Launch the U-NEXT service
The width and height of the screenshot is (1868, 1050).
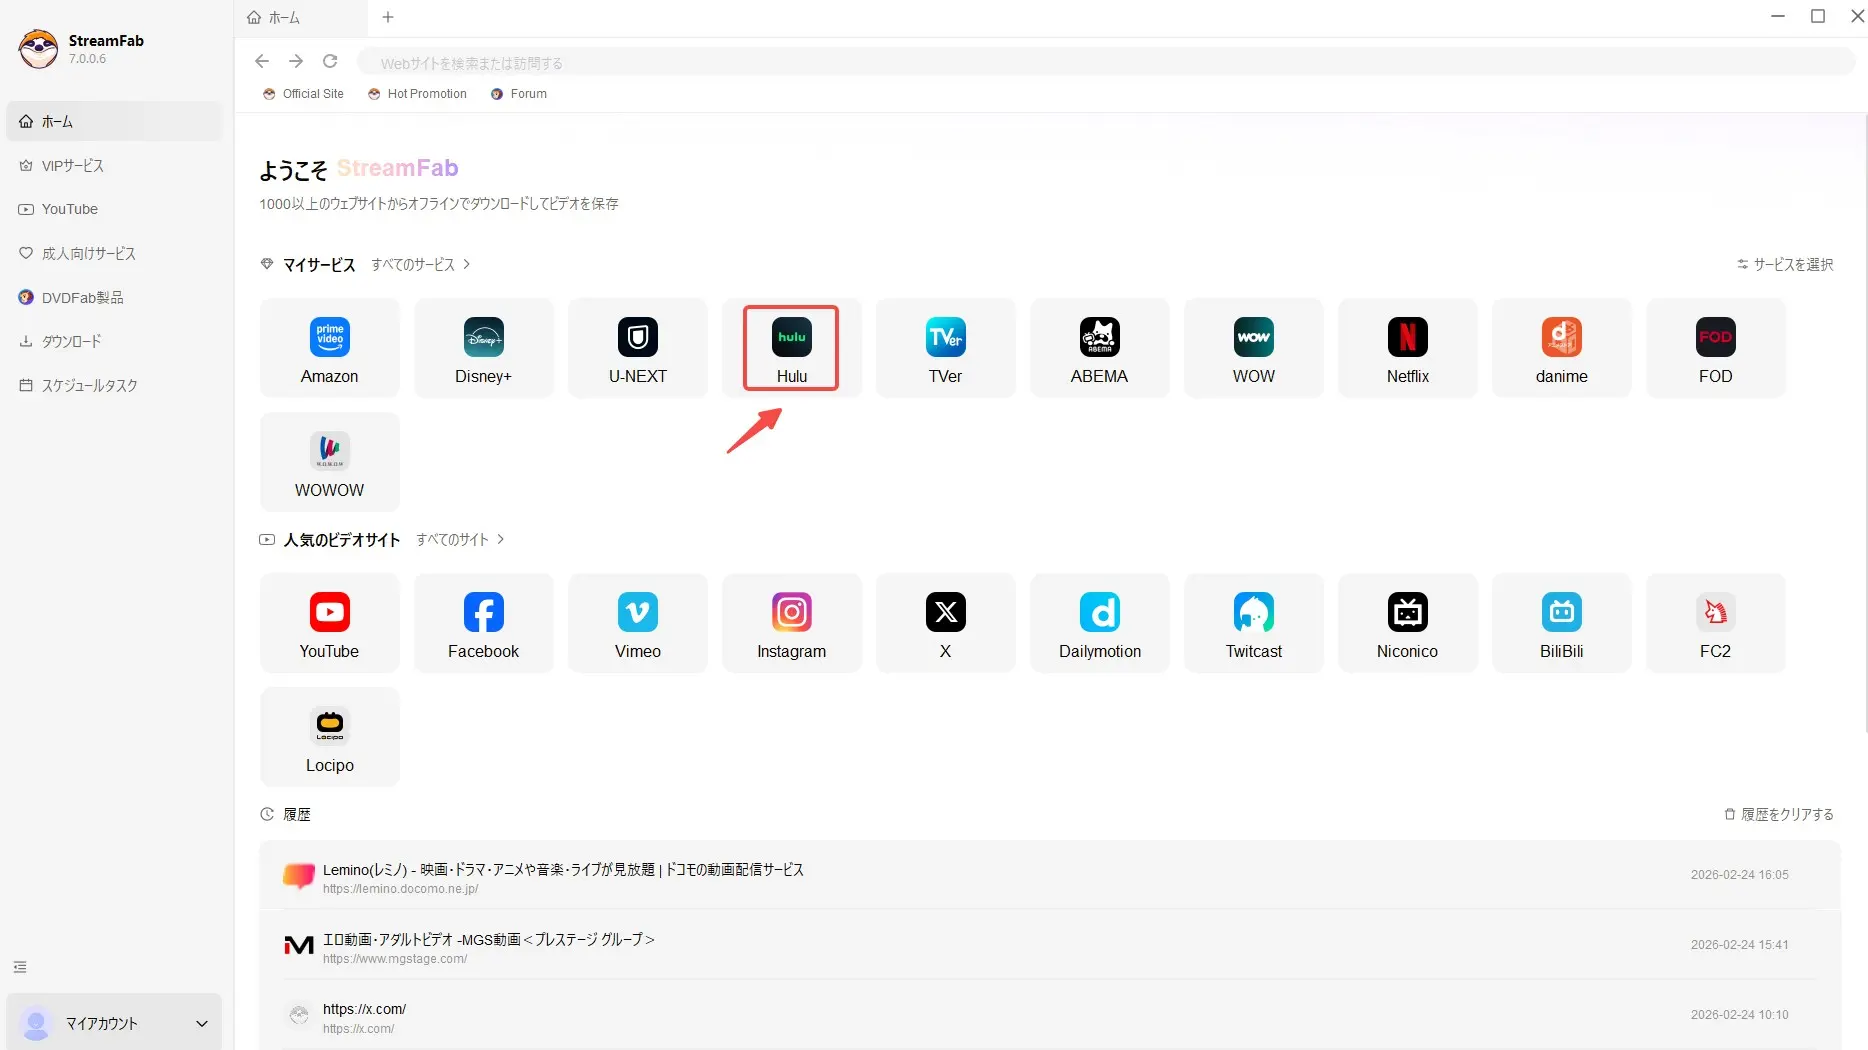(638, 348)
